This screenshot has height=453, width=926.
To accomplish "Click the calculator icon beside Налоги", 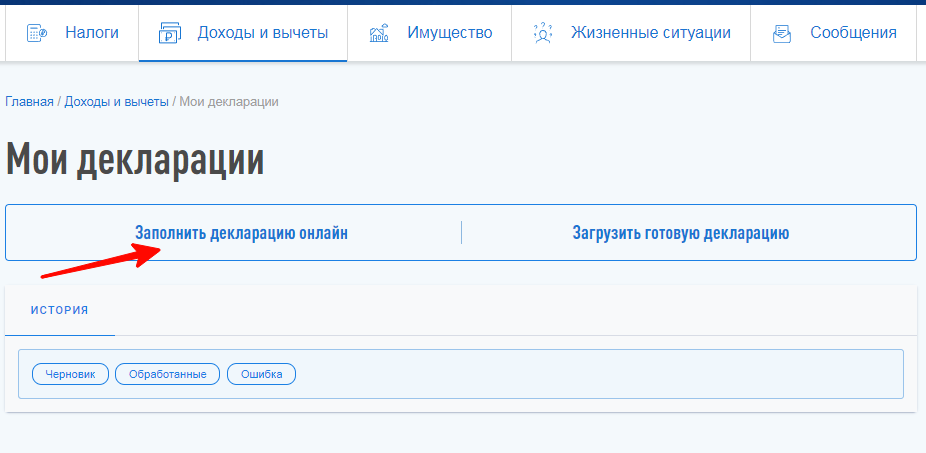I will point(37,33).
